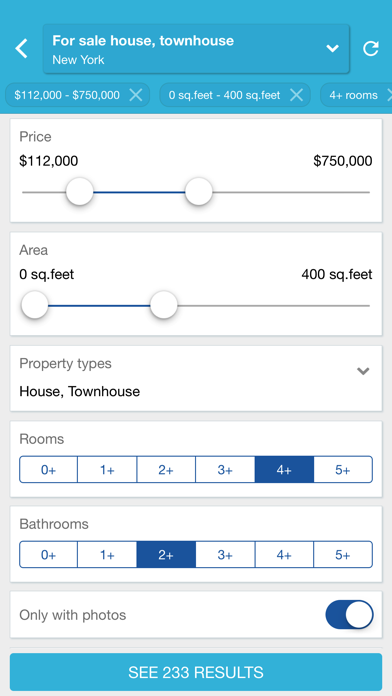The width and height of the screenshot is (392, 696).
Task: Select 4+ in the Rooms row
Action: pos(284,470)
